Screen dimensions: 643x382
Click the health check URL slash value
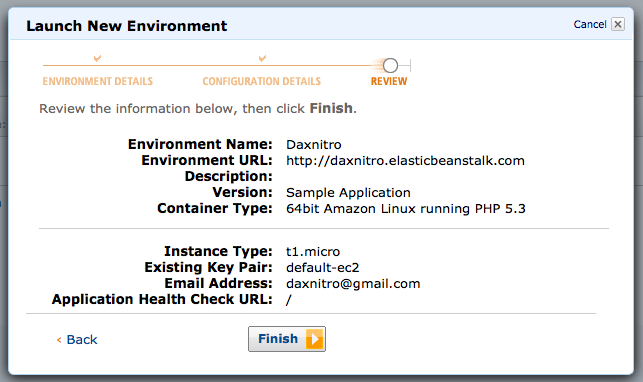pyautogui.click(x=289, y=300)
